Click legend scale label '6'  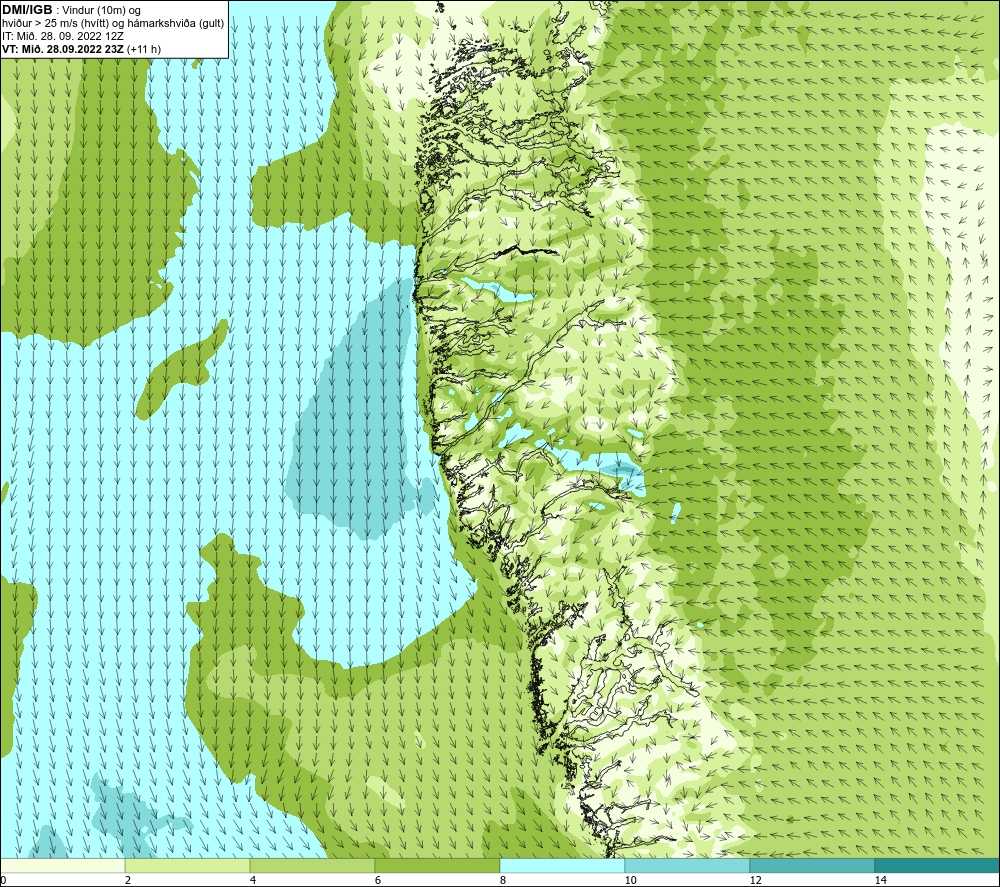coord(378,880)
